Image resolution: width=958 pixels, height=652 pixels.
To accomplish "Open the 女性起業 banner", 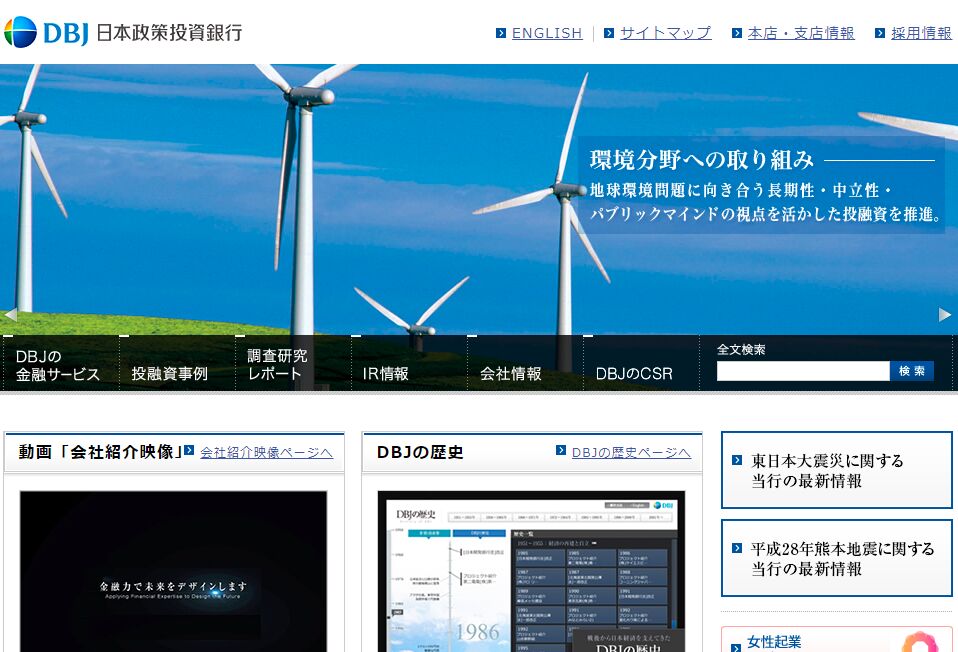I will coord(836,639).
